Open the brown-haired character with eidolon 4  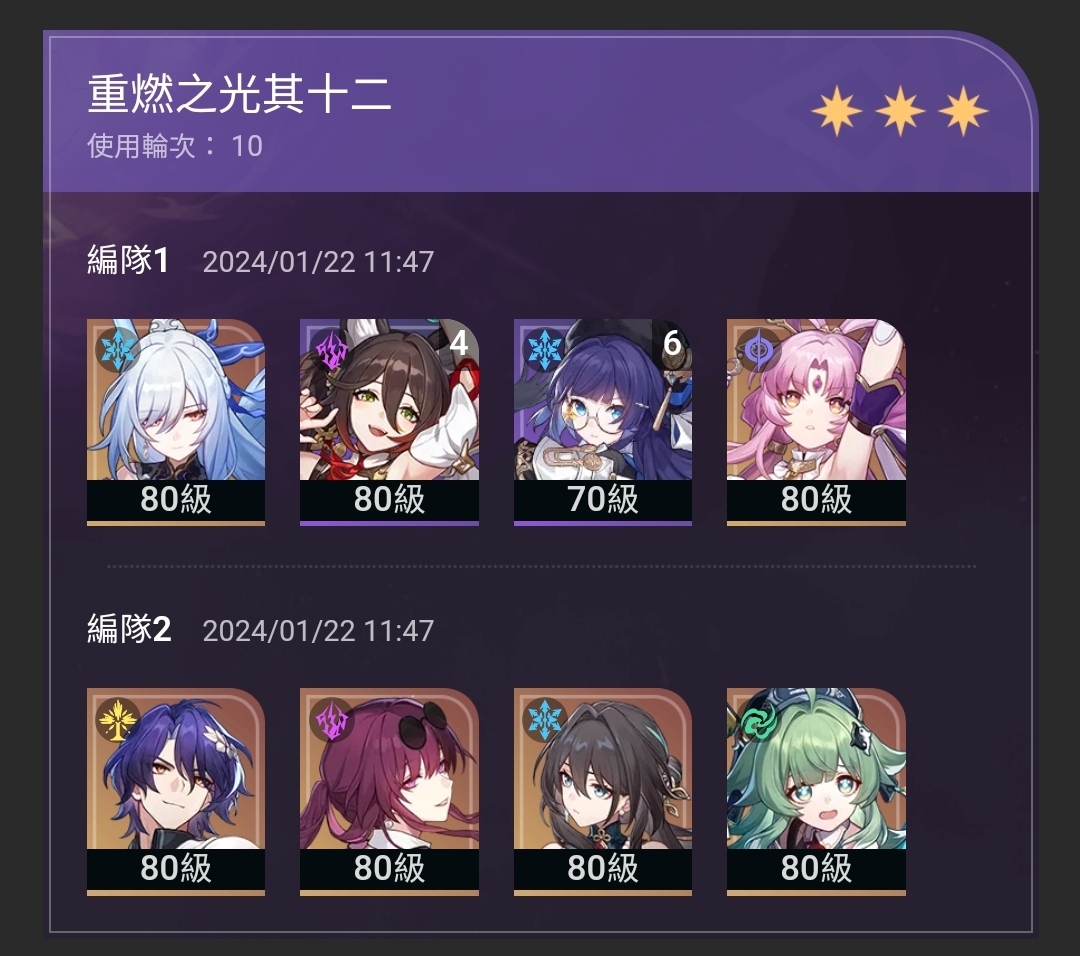[x=389, y=422]
